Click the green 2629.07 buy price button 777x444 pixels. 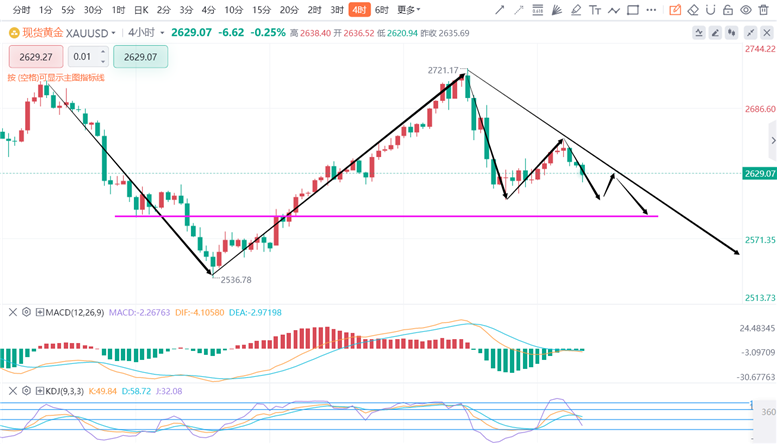(x=140, y=56)
